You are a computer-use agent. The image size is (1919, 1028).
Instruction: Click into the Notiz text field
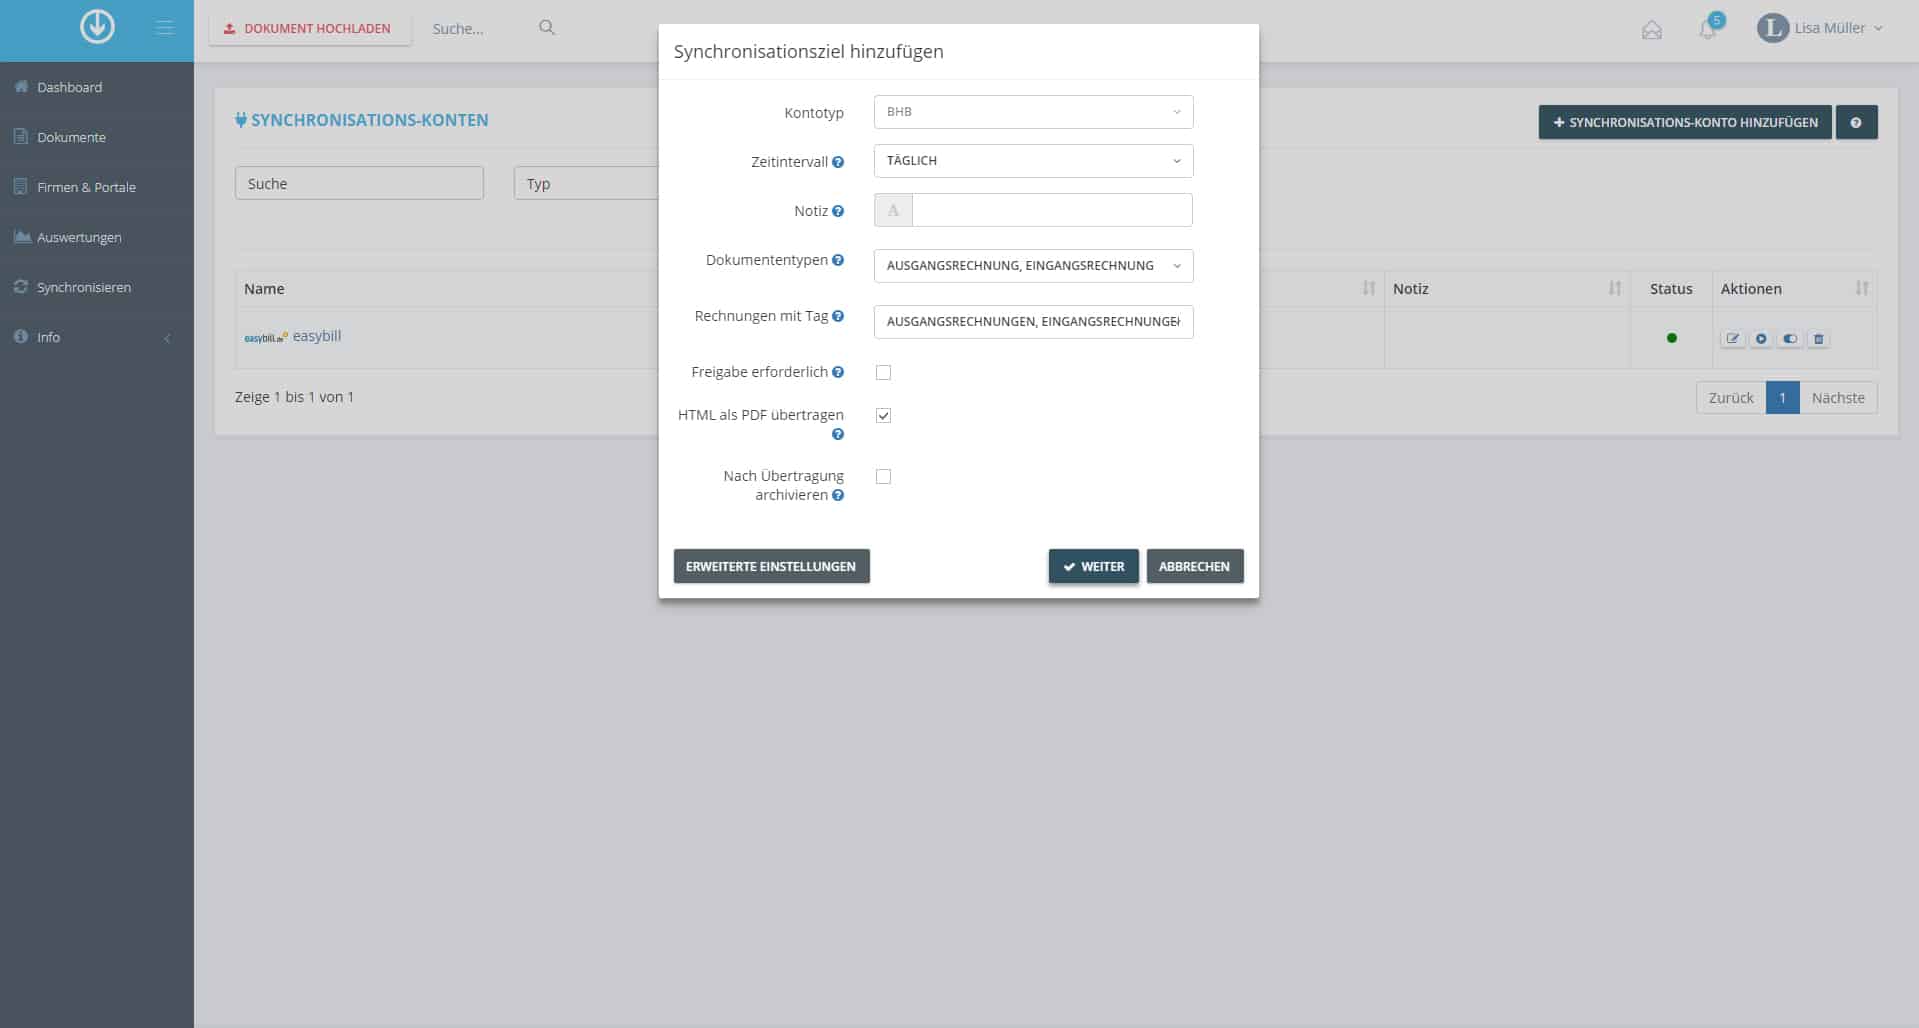click(1052, 210)
